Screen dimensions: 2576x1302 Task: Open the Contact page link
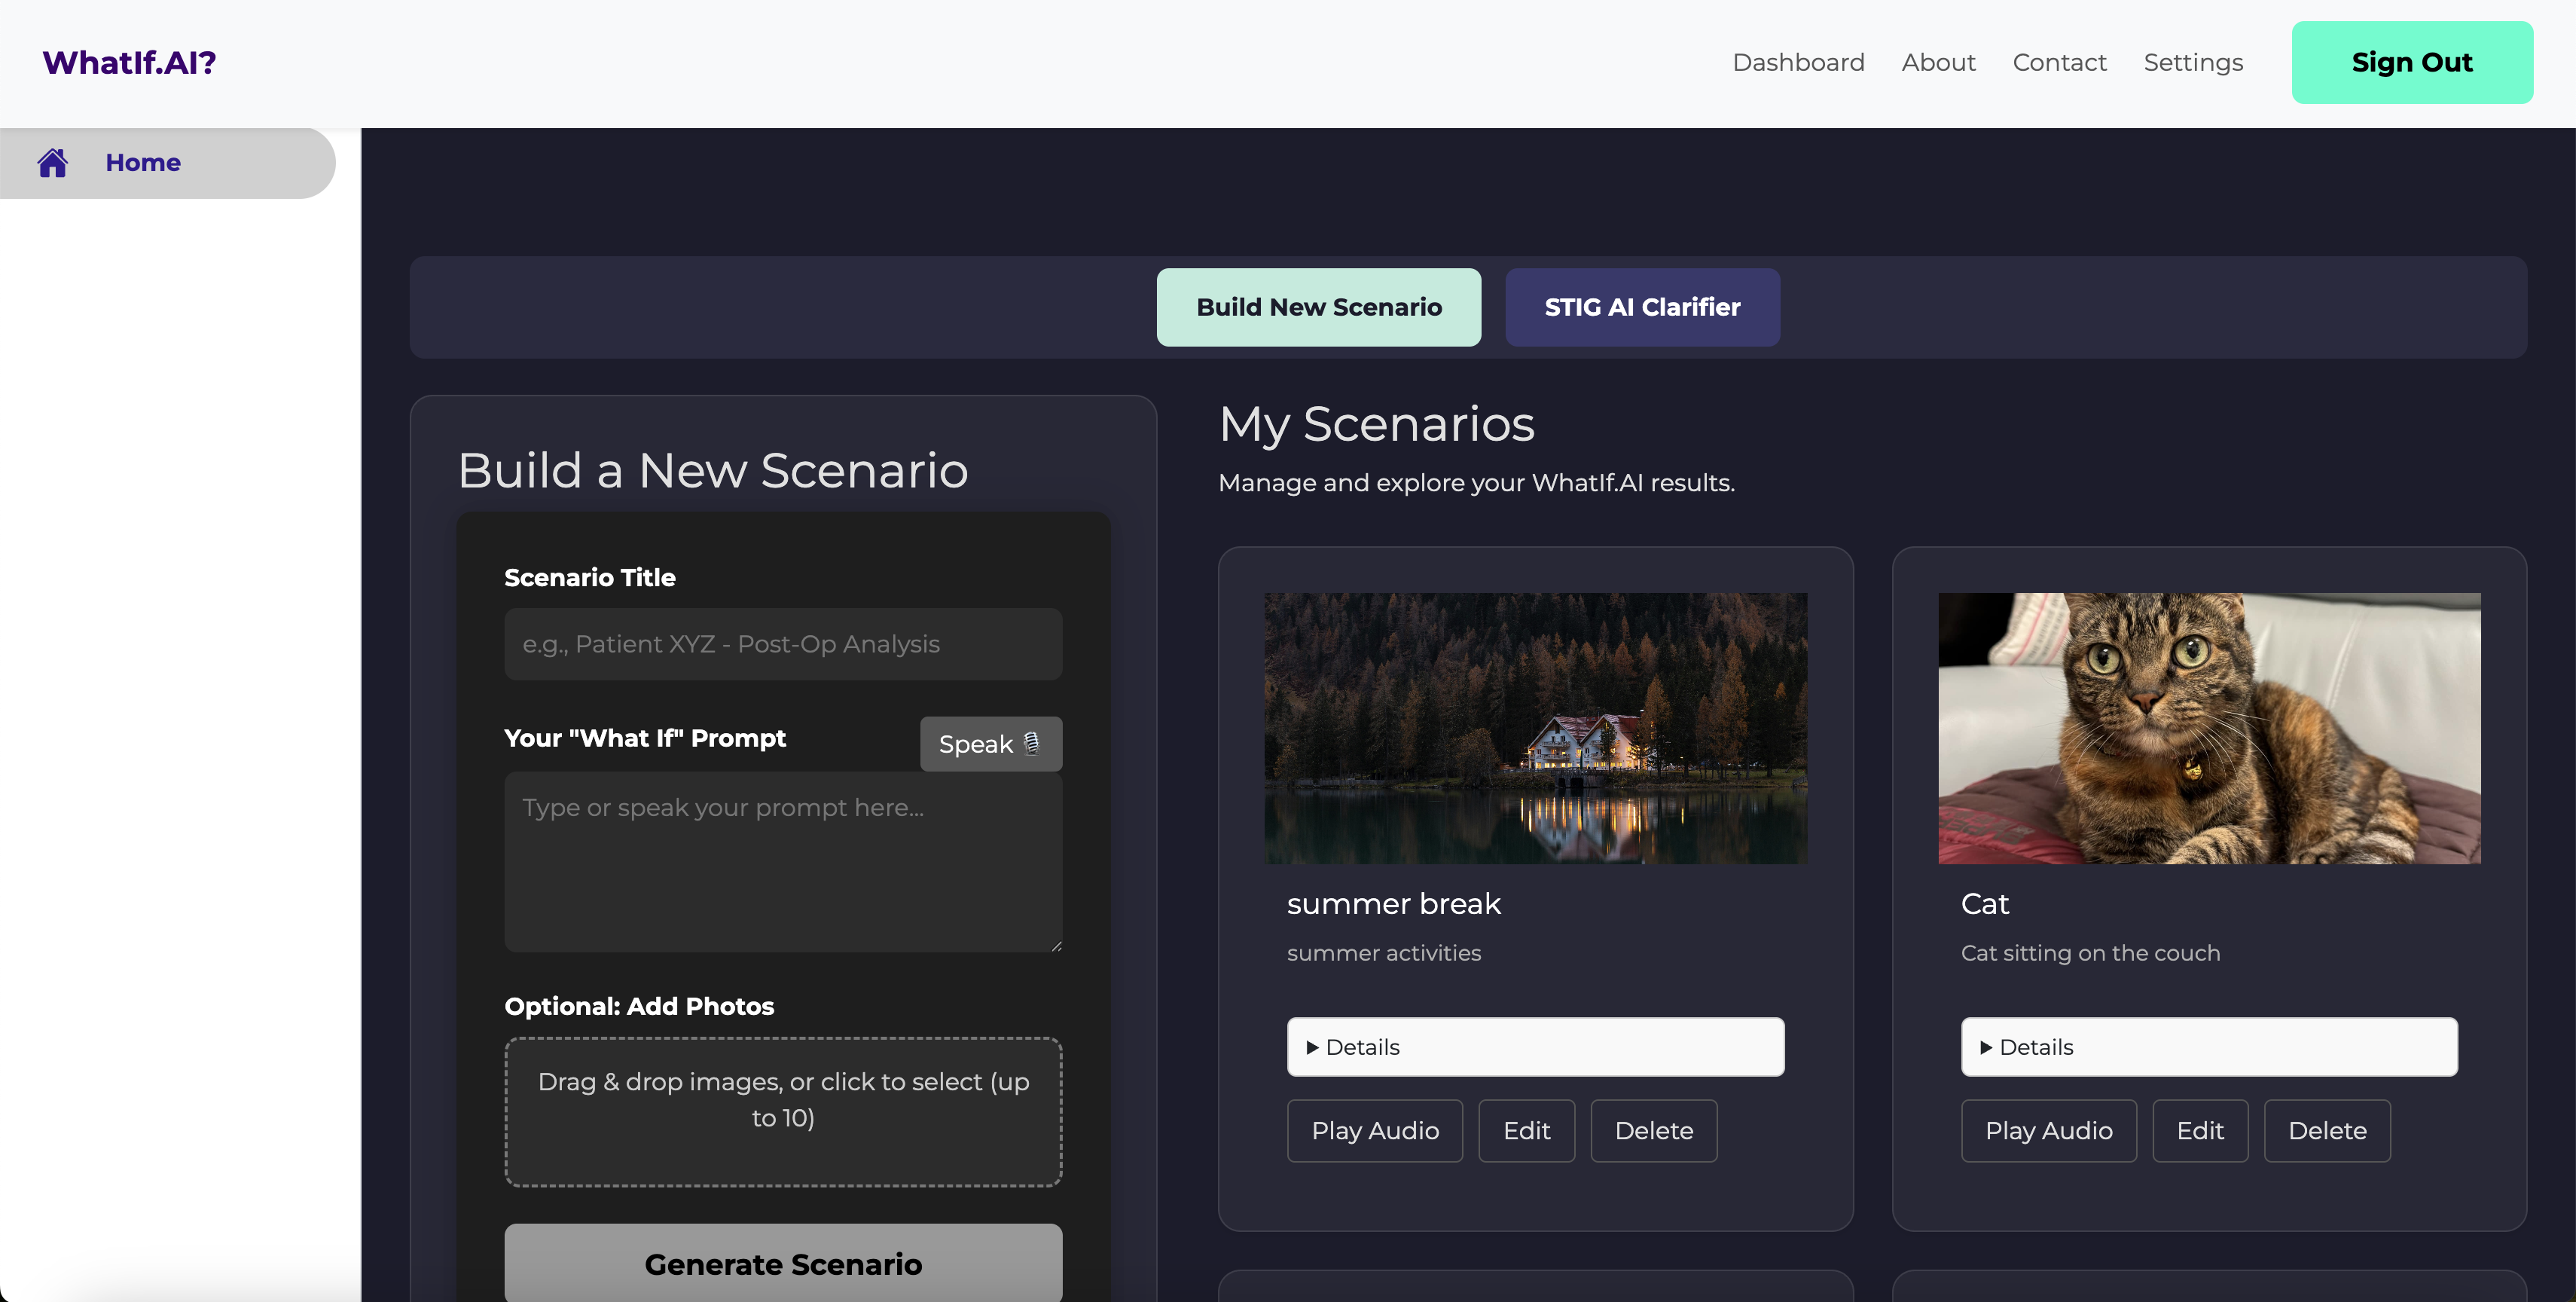2059,62
